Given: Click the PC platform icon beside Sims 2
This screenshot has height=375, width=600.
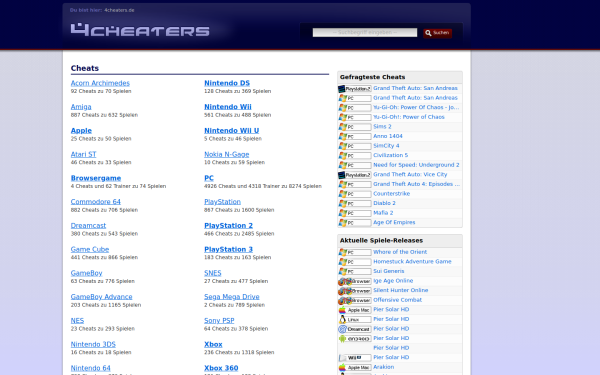Looking at the screenshot, I should pyautogui.click(x=355, y=127).
